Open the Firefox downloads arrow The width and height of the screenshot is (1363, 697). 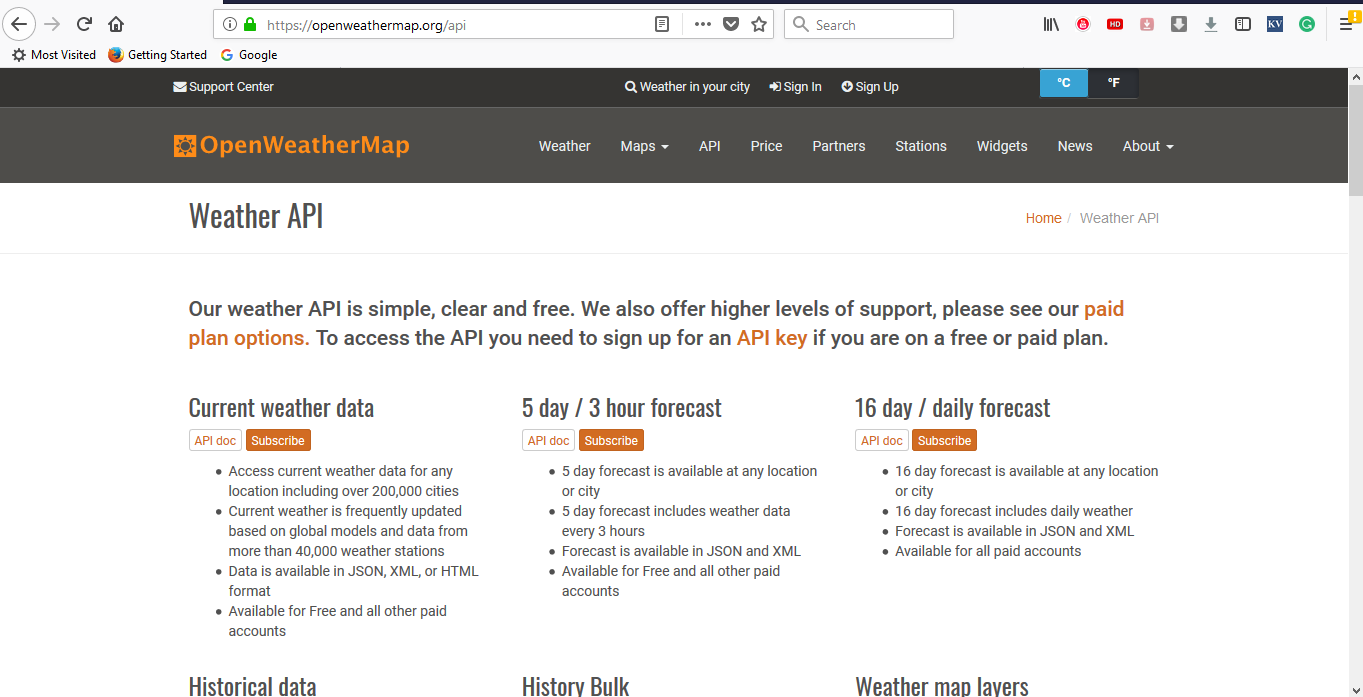[1211, 25]
